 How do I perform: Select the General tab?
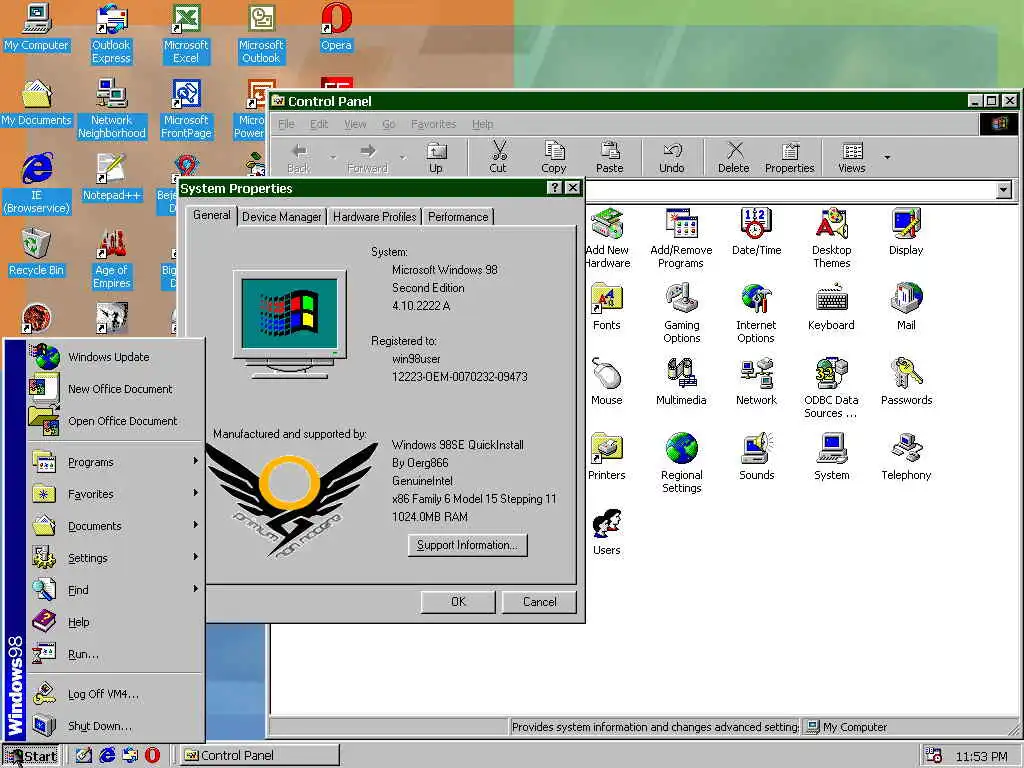tap(212, 216)
